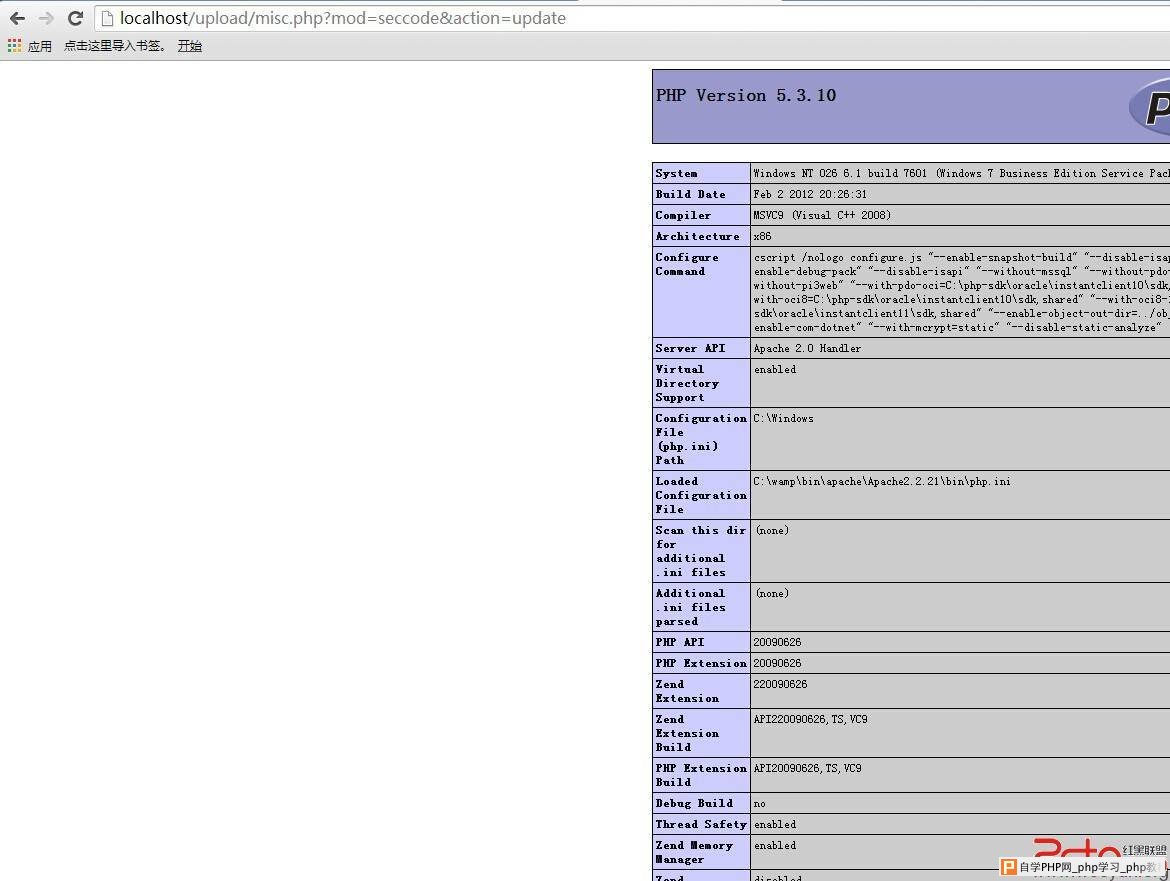
Task: Select the Windows NT 026 6.1 build value
Action: 961,173
